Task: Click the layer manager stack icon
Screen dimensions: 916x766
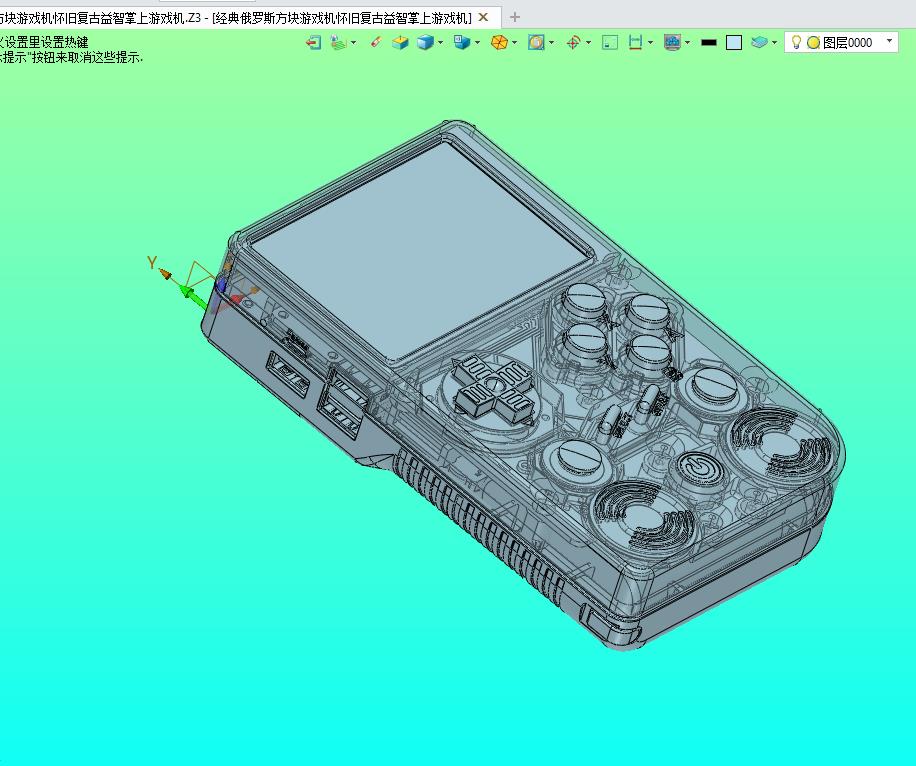Action: click(759, 43)
